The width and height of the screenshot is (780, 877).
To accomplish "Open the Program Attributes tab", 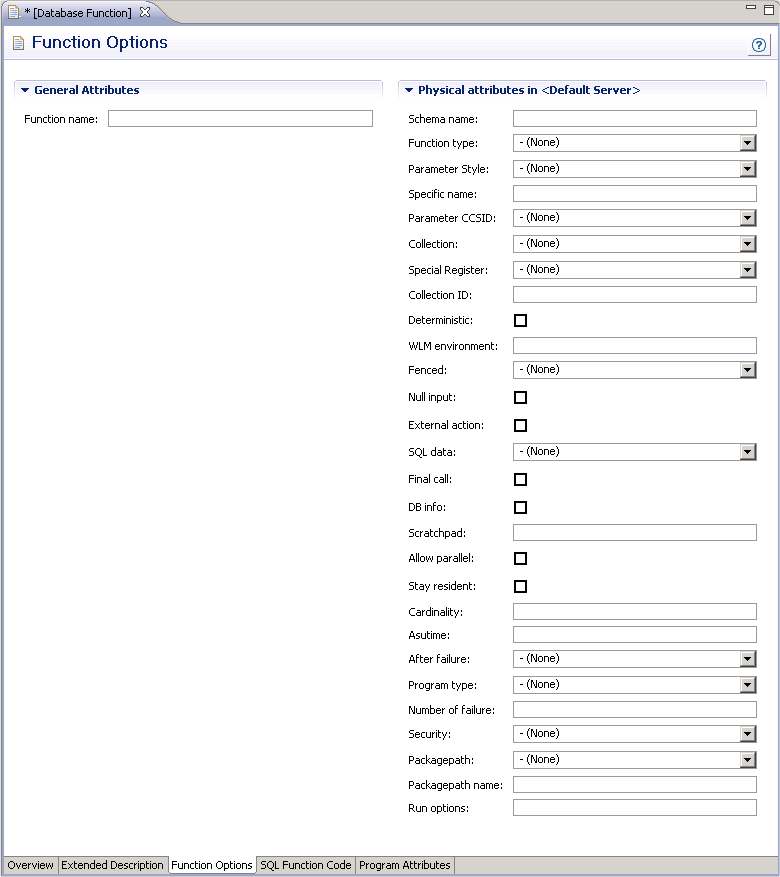I will (404, 865).
